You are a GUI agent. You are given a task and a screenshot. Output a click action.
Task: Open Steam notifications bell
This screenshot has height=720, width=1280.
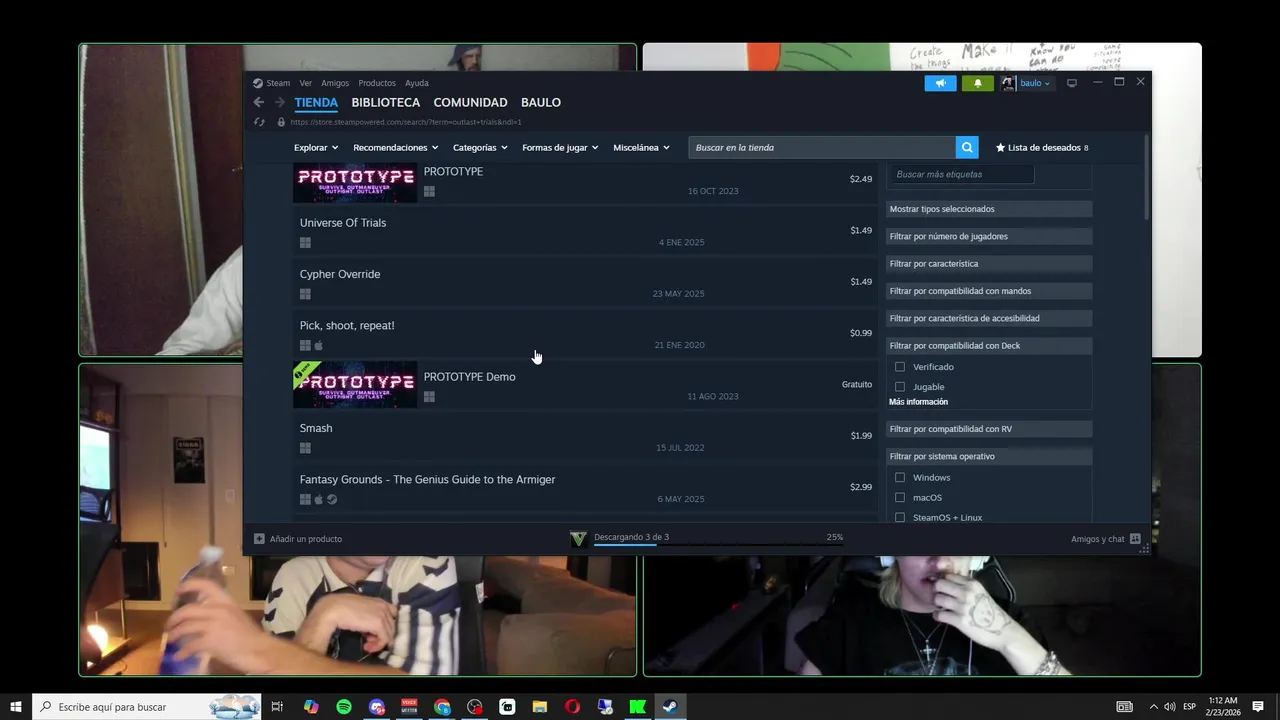point(977,83)
